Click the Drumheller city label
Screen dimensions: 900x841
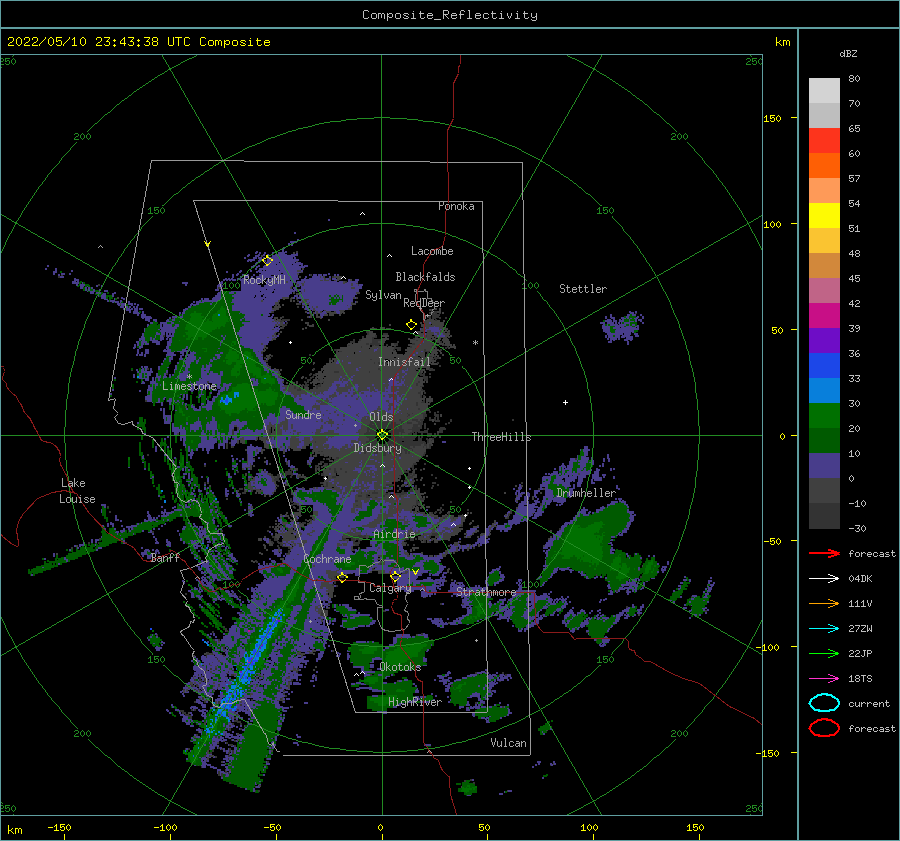click(586, 493)
